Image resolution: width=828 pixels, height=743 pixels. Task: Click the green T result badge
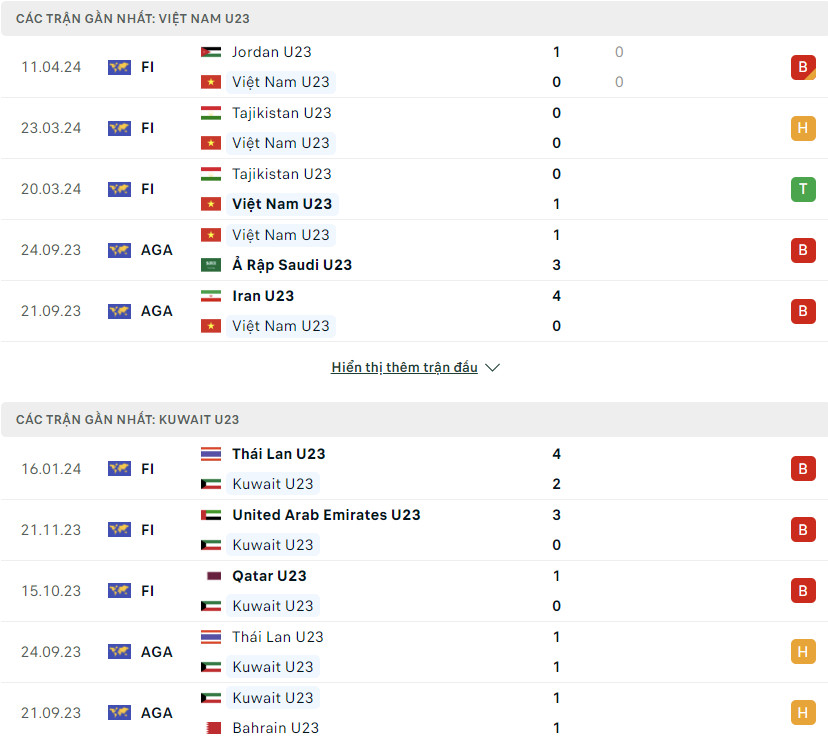(x=803, y=188)
